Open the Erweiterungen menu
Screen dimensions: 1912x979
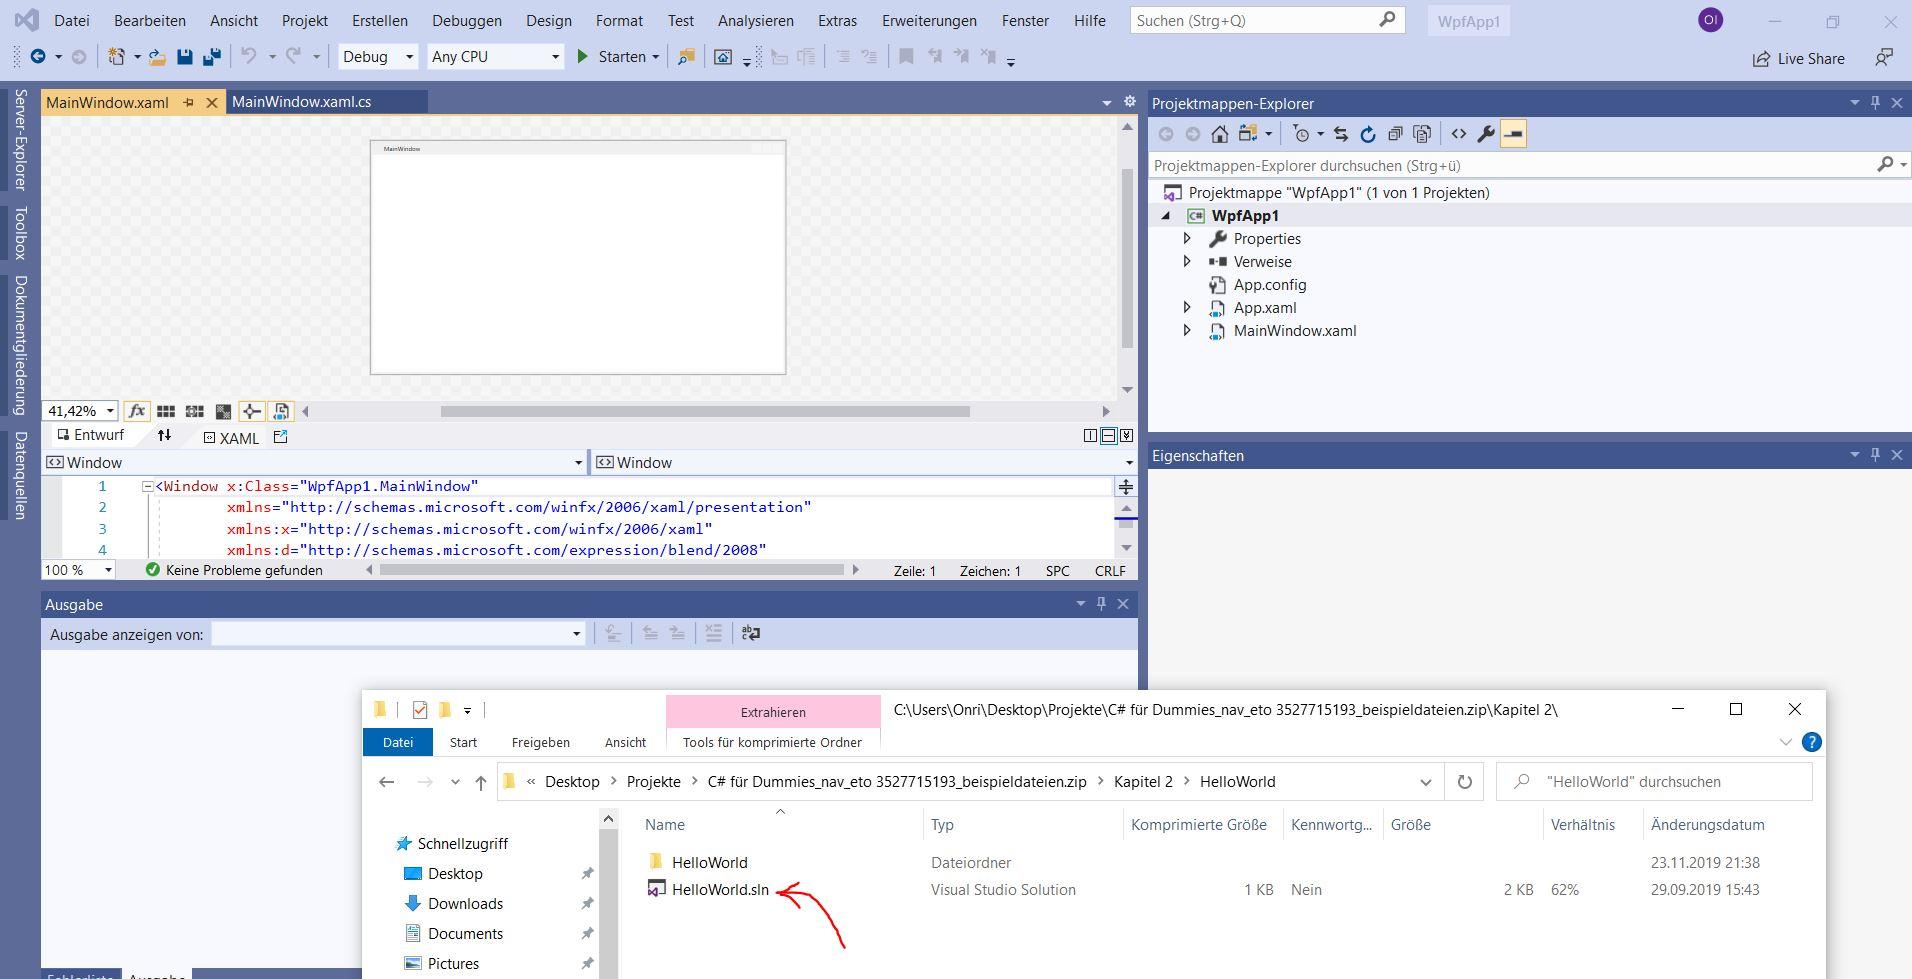929,20
